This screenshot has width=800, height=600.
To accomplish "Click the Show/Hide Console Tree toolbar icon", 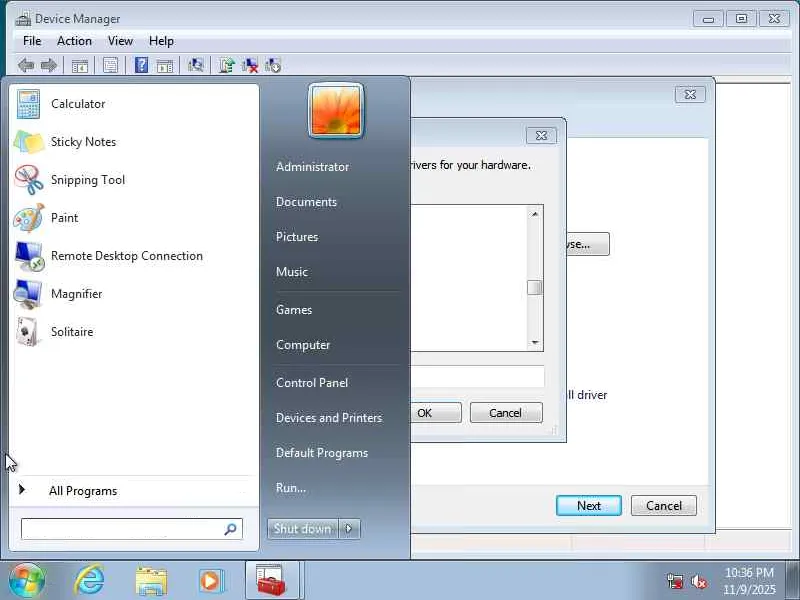I will 80,66.
